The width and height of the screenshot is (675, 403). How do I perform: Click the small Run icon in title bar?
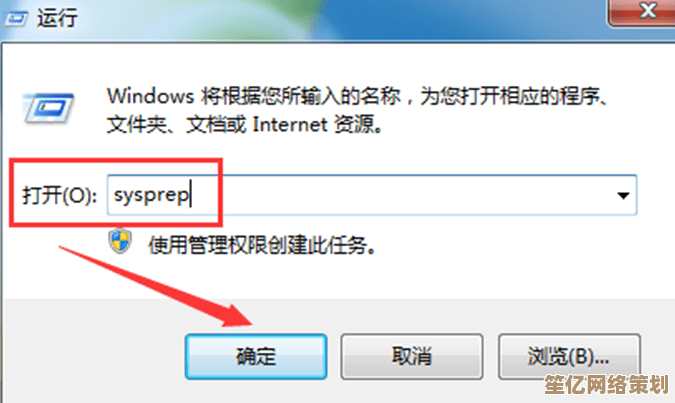click(16, 19)
